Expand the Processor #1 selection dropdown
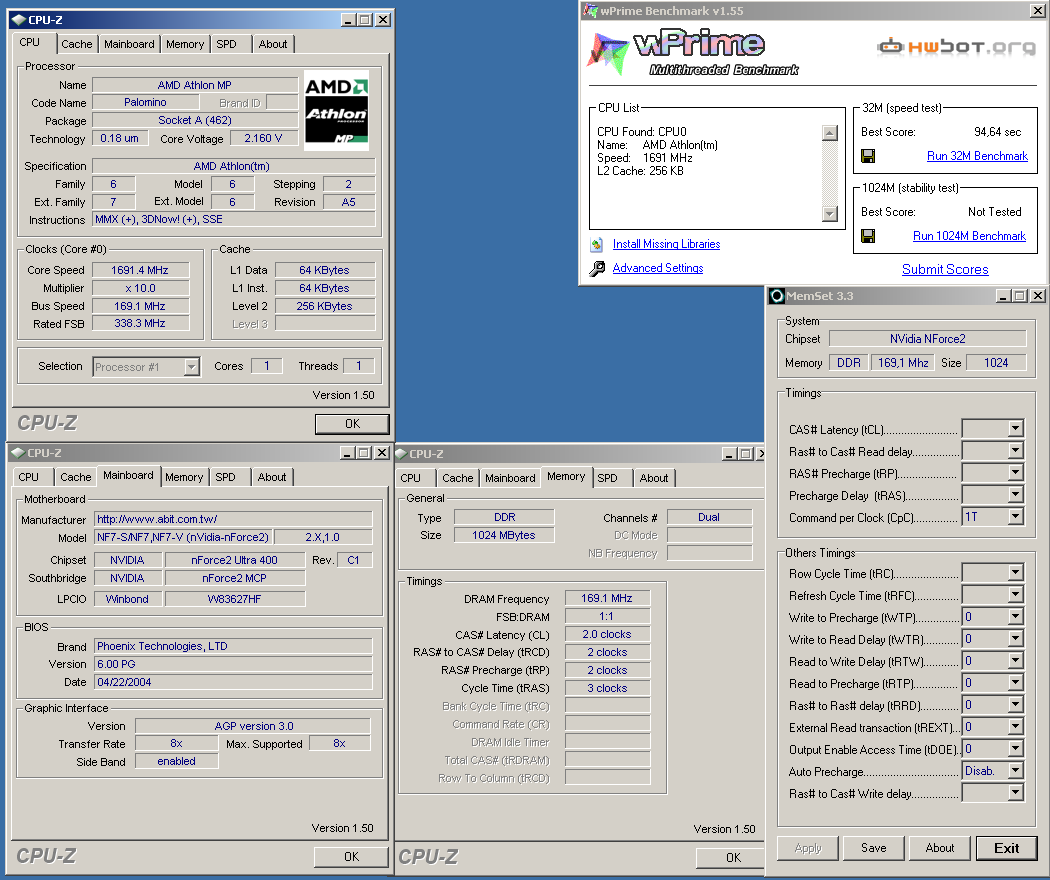The image size is (1050, 880). coord(192,367)
